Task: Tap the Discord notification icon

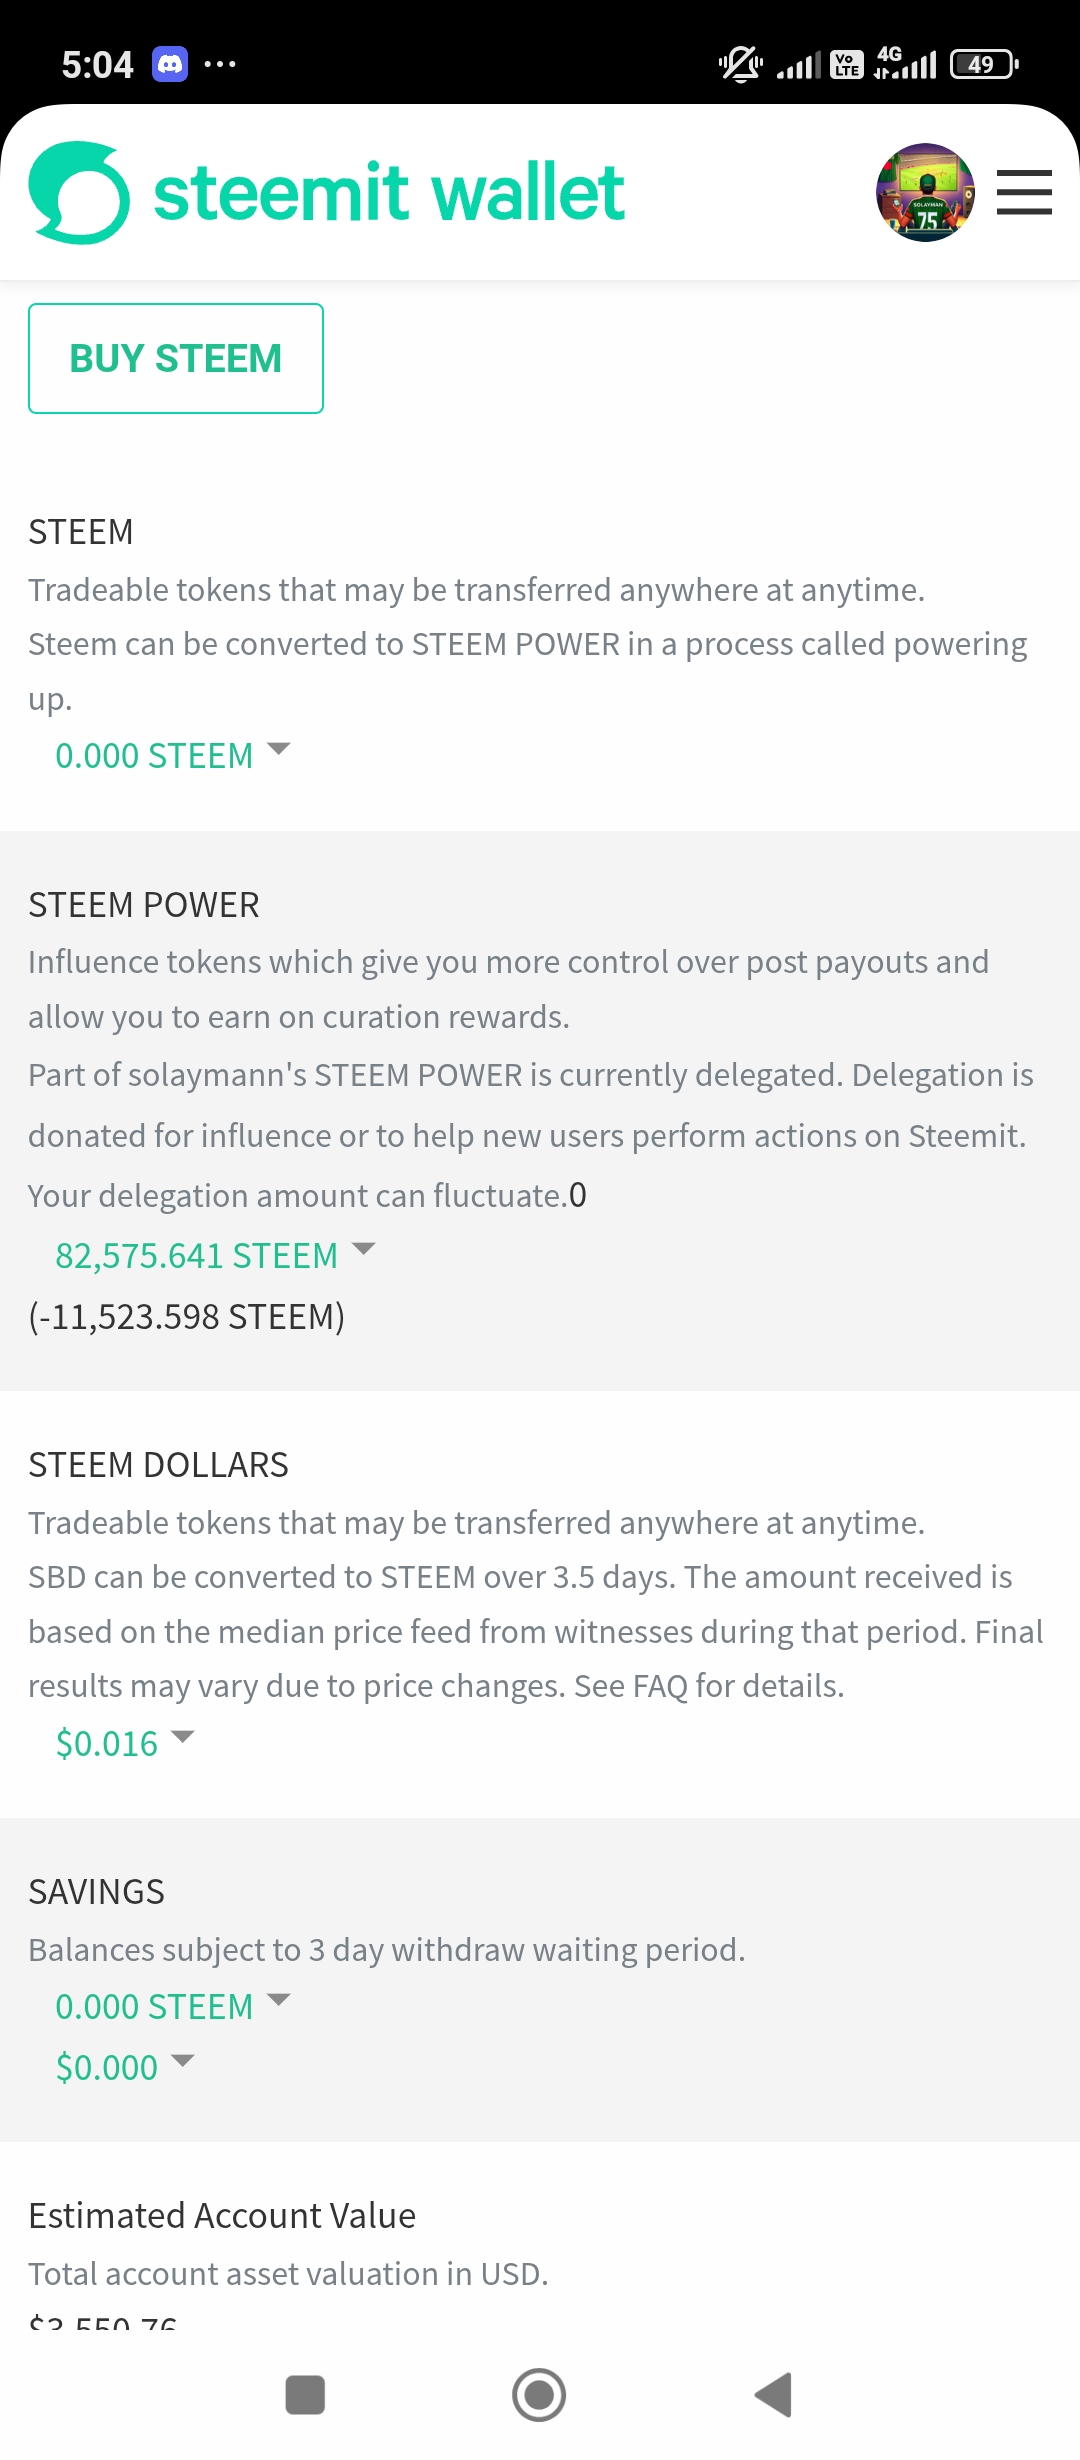Action: 170,64
